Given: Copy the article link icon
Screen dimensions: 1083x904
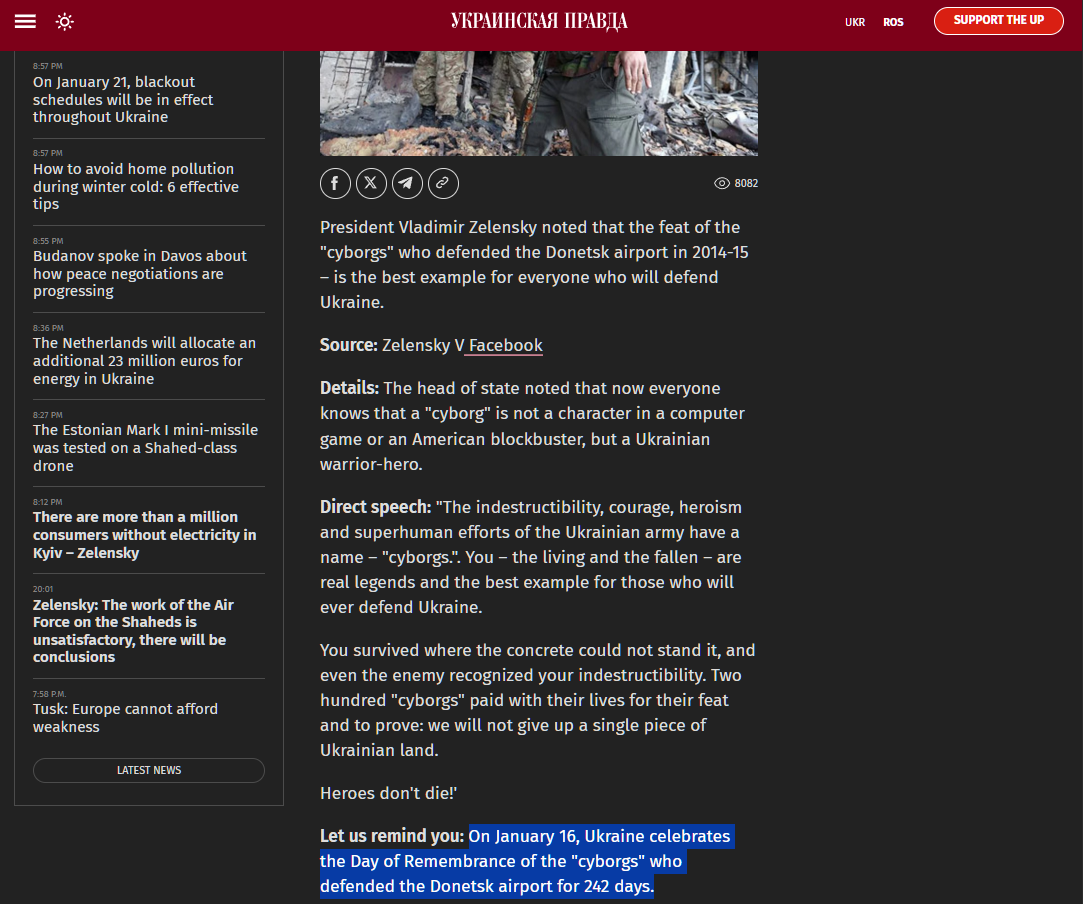Looking at the screenshot, I should [443, 183].
